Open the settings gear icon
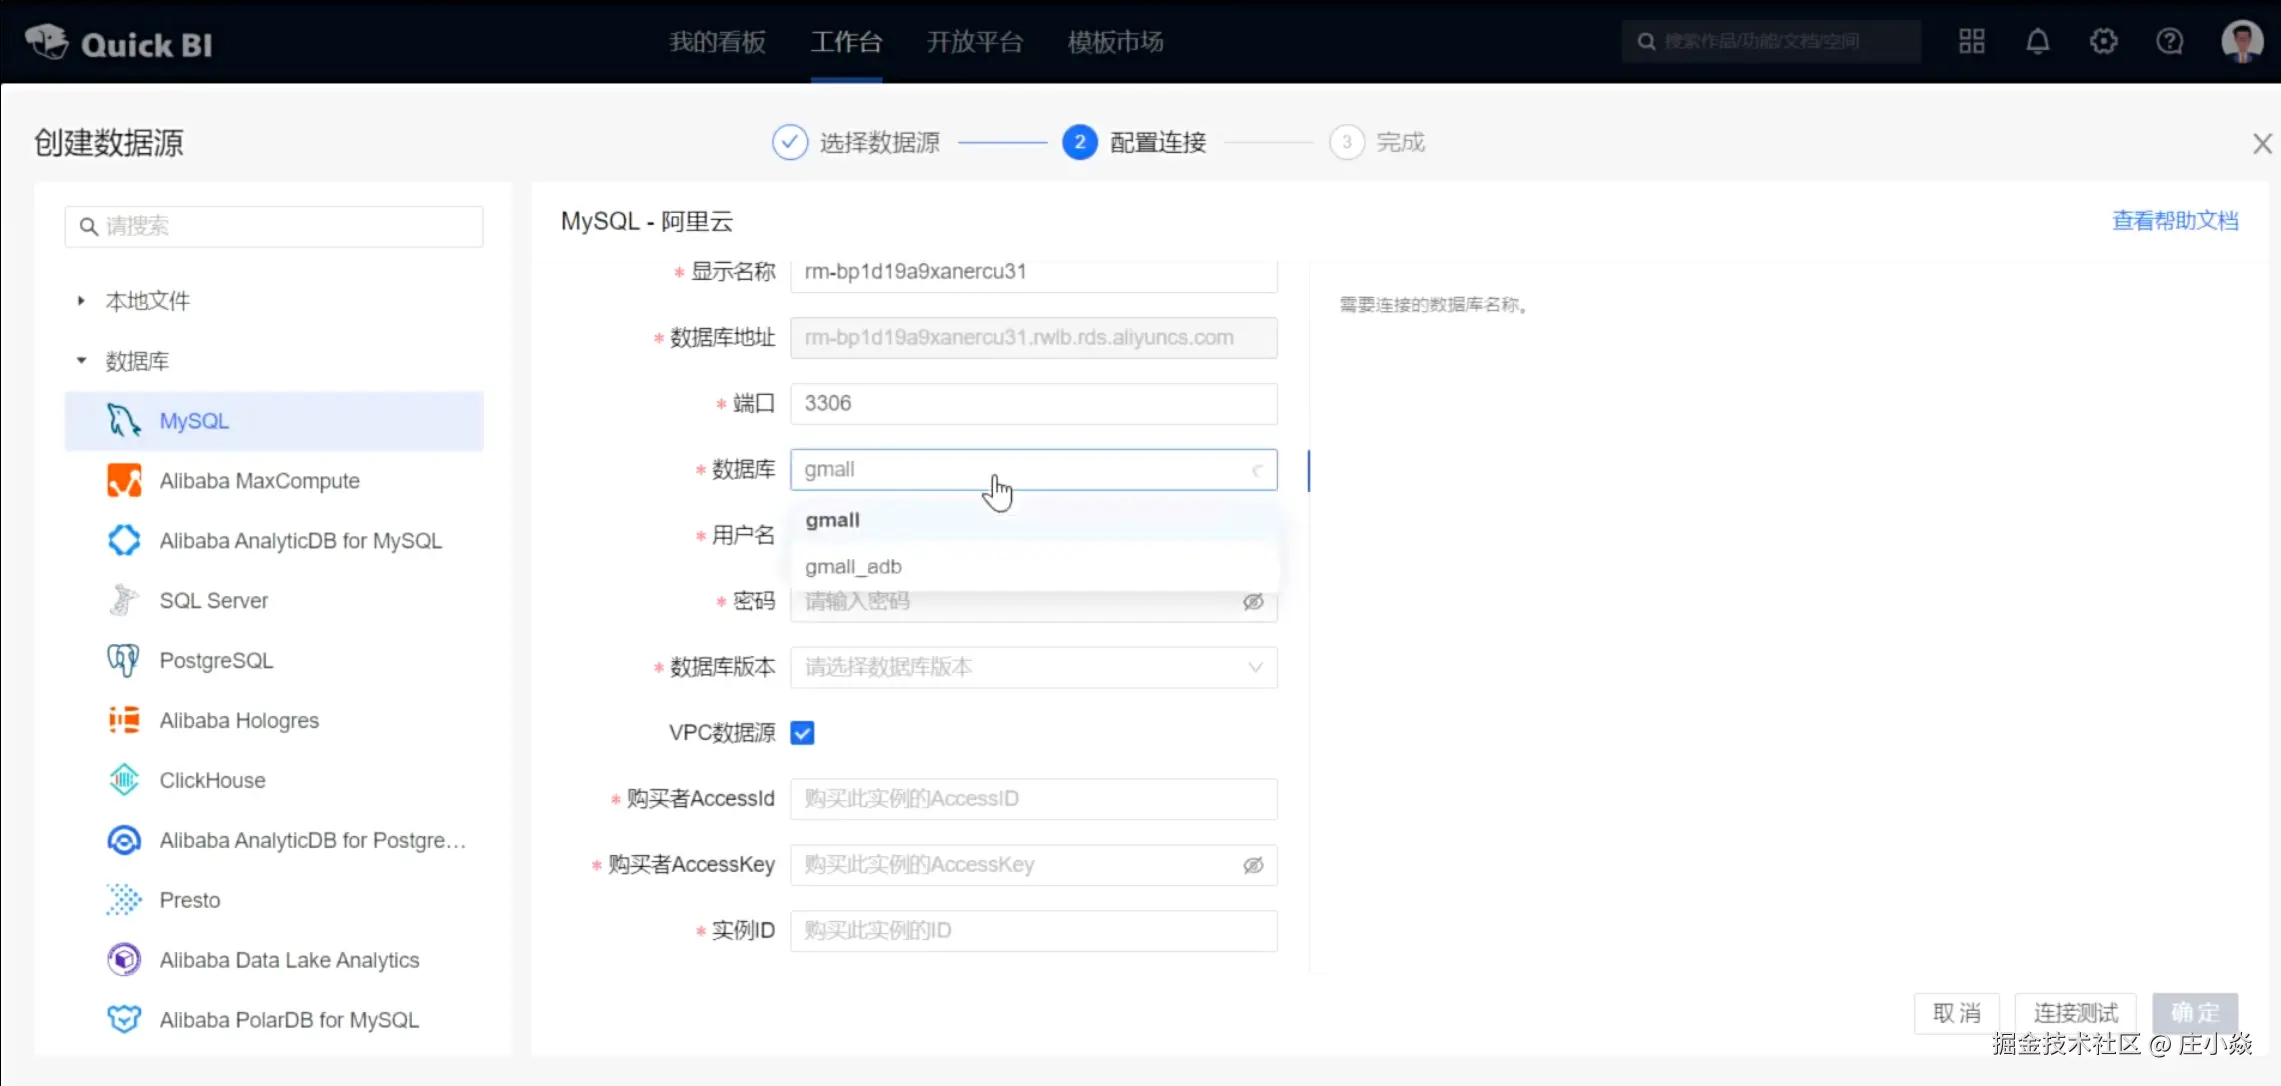2281x1086 pixels. 2103,42
